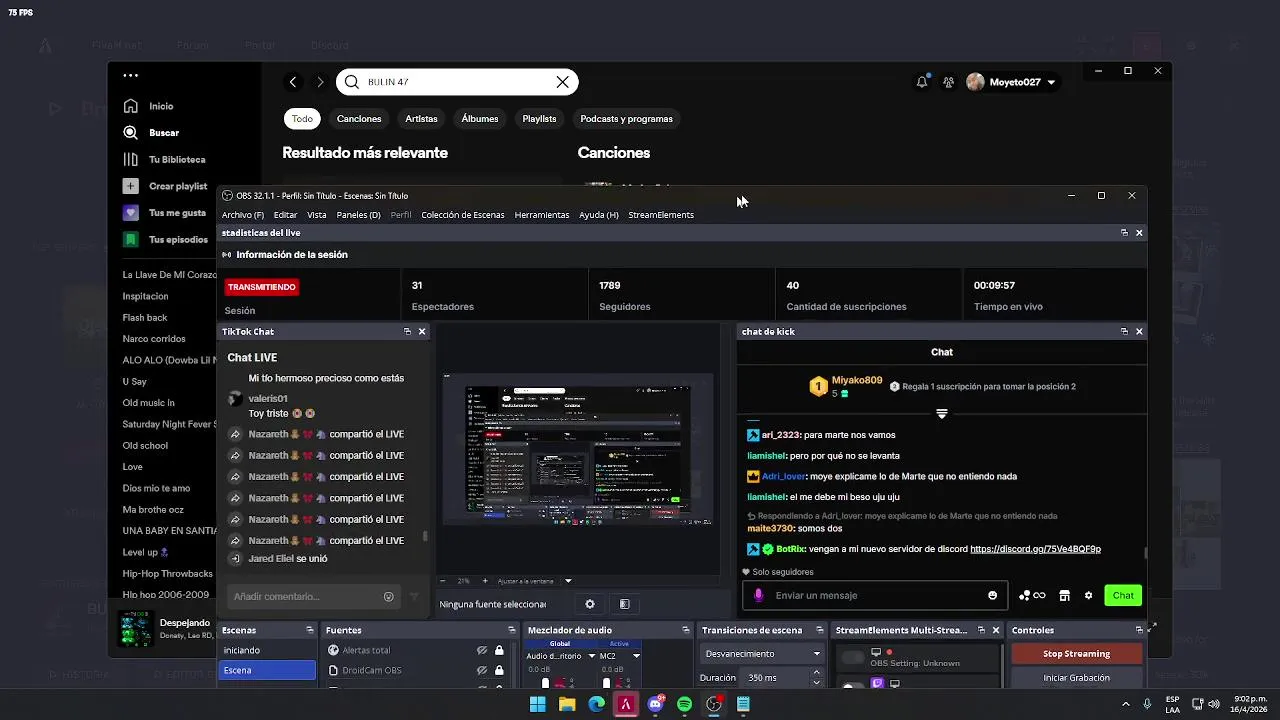The width and height of the screenshot is (1280, 720).
Task: Toggle lock on DroidCam OBS source
Action: click(x=499, y=670)
